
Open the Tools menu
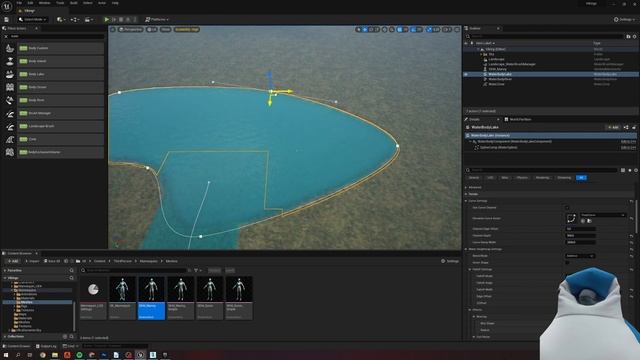[60, 3]
